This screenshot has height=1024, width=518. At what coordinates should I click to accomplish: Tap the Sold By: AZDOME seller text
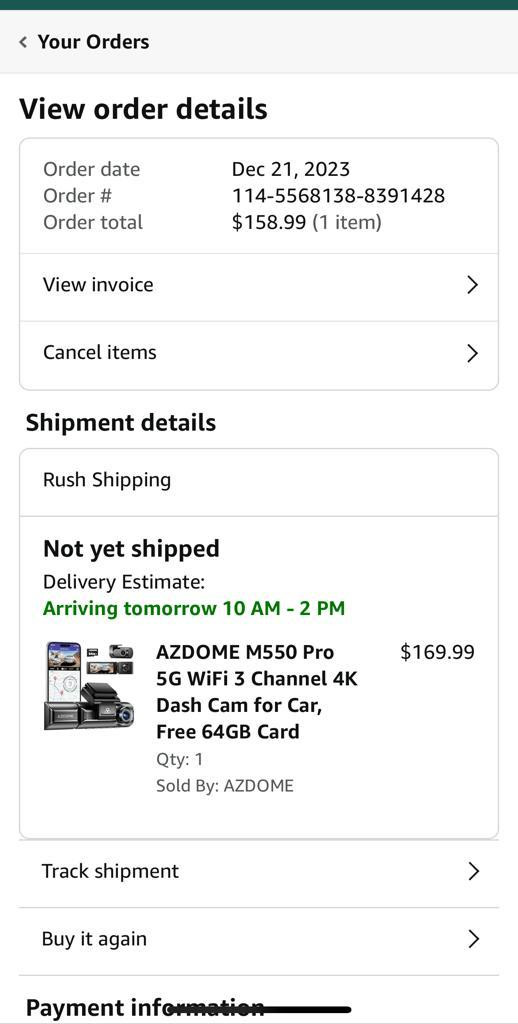pos(225,786)
